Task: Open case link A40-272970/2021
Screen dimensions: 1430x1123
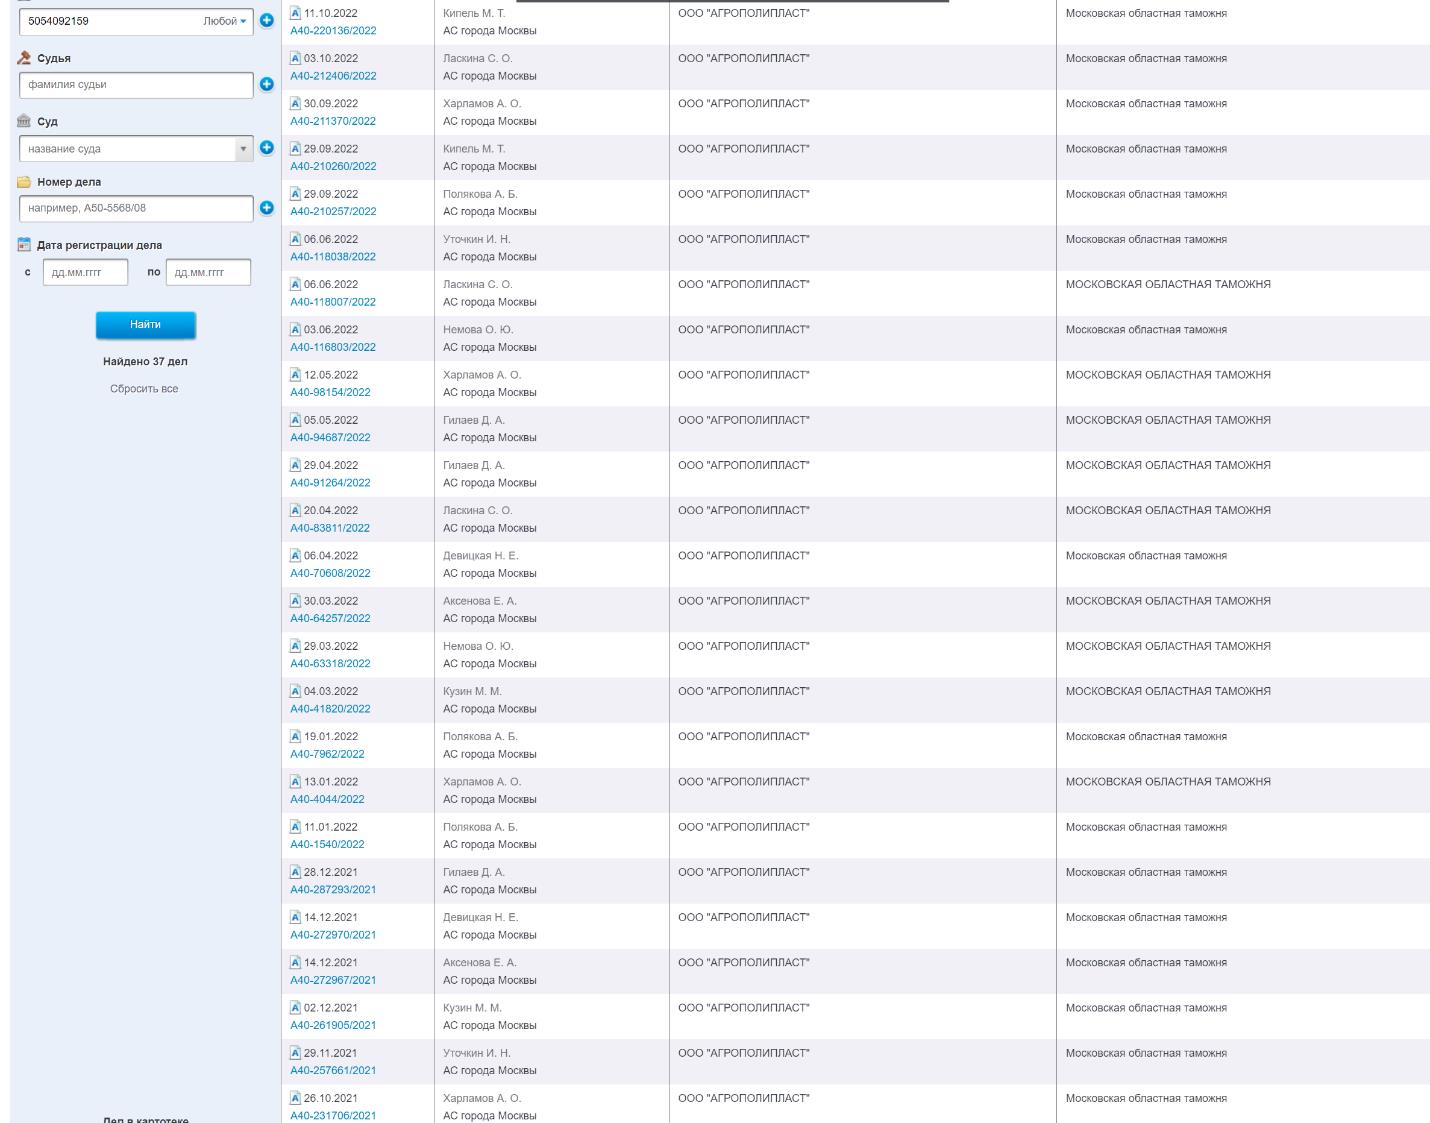Action: tap(333, 935)
